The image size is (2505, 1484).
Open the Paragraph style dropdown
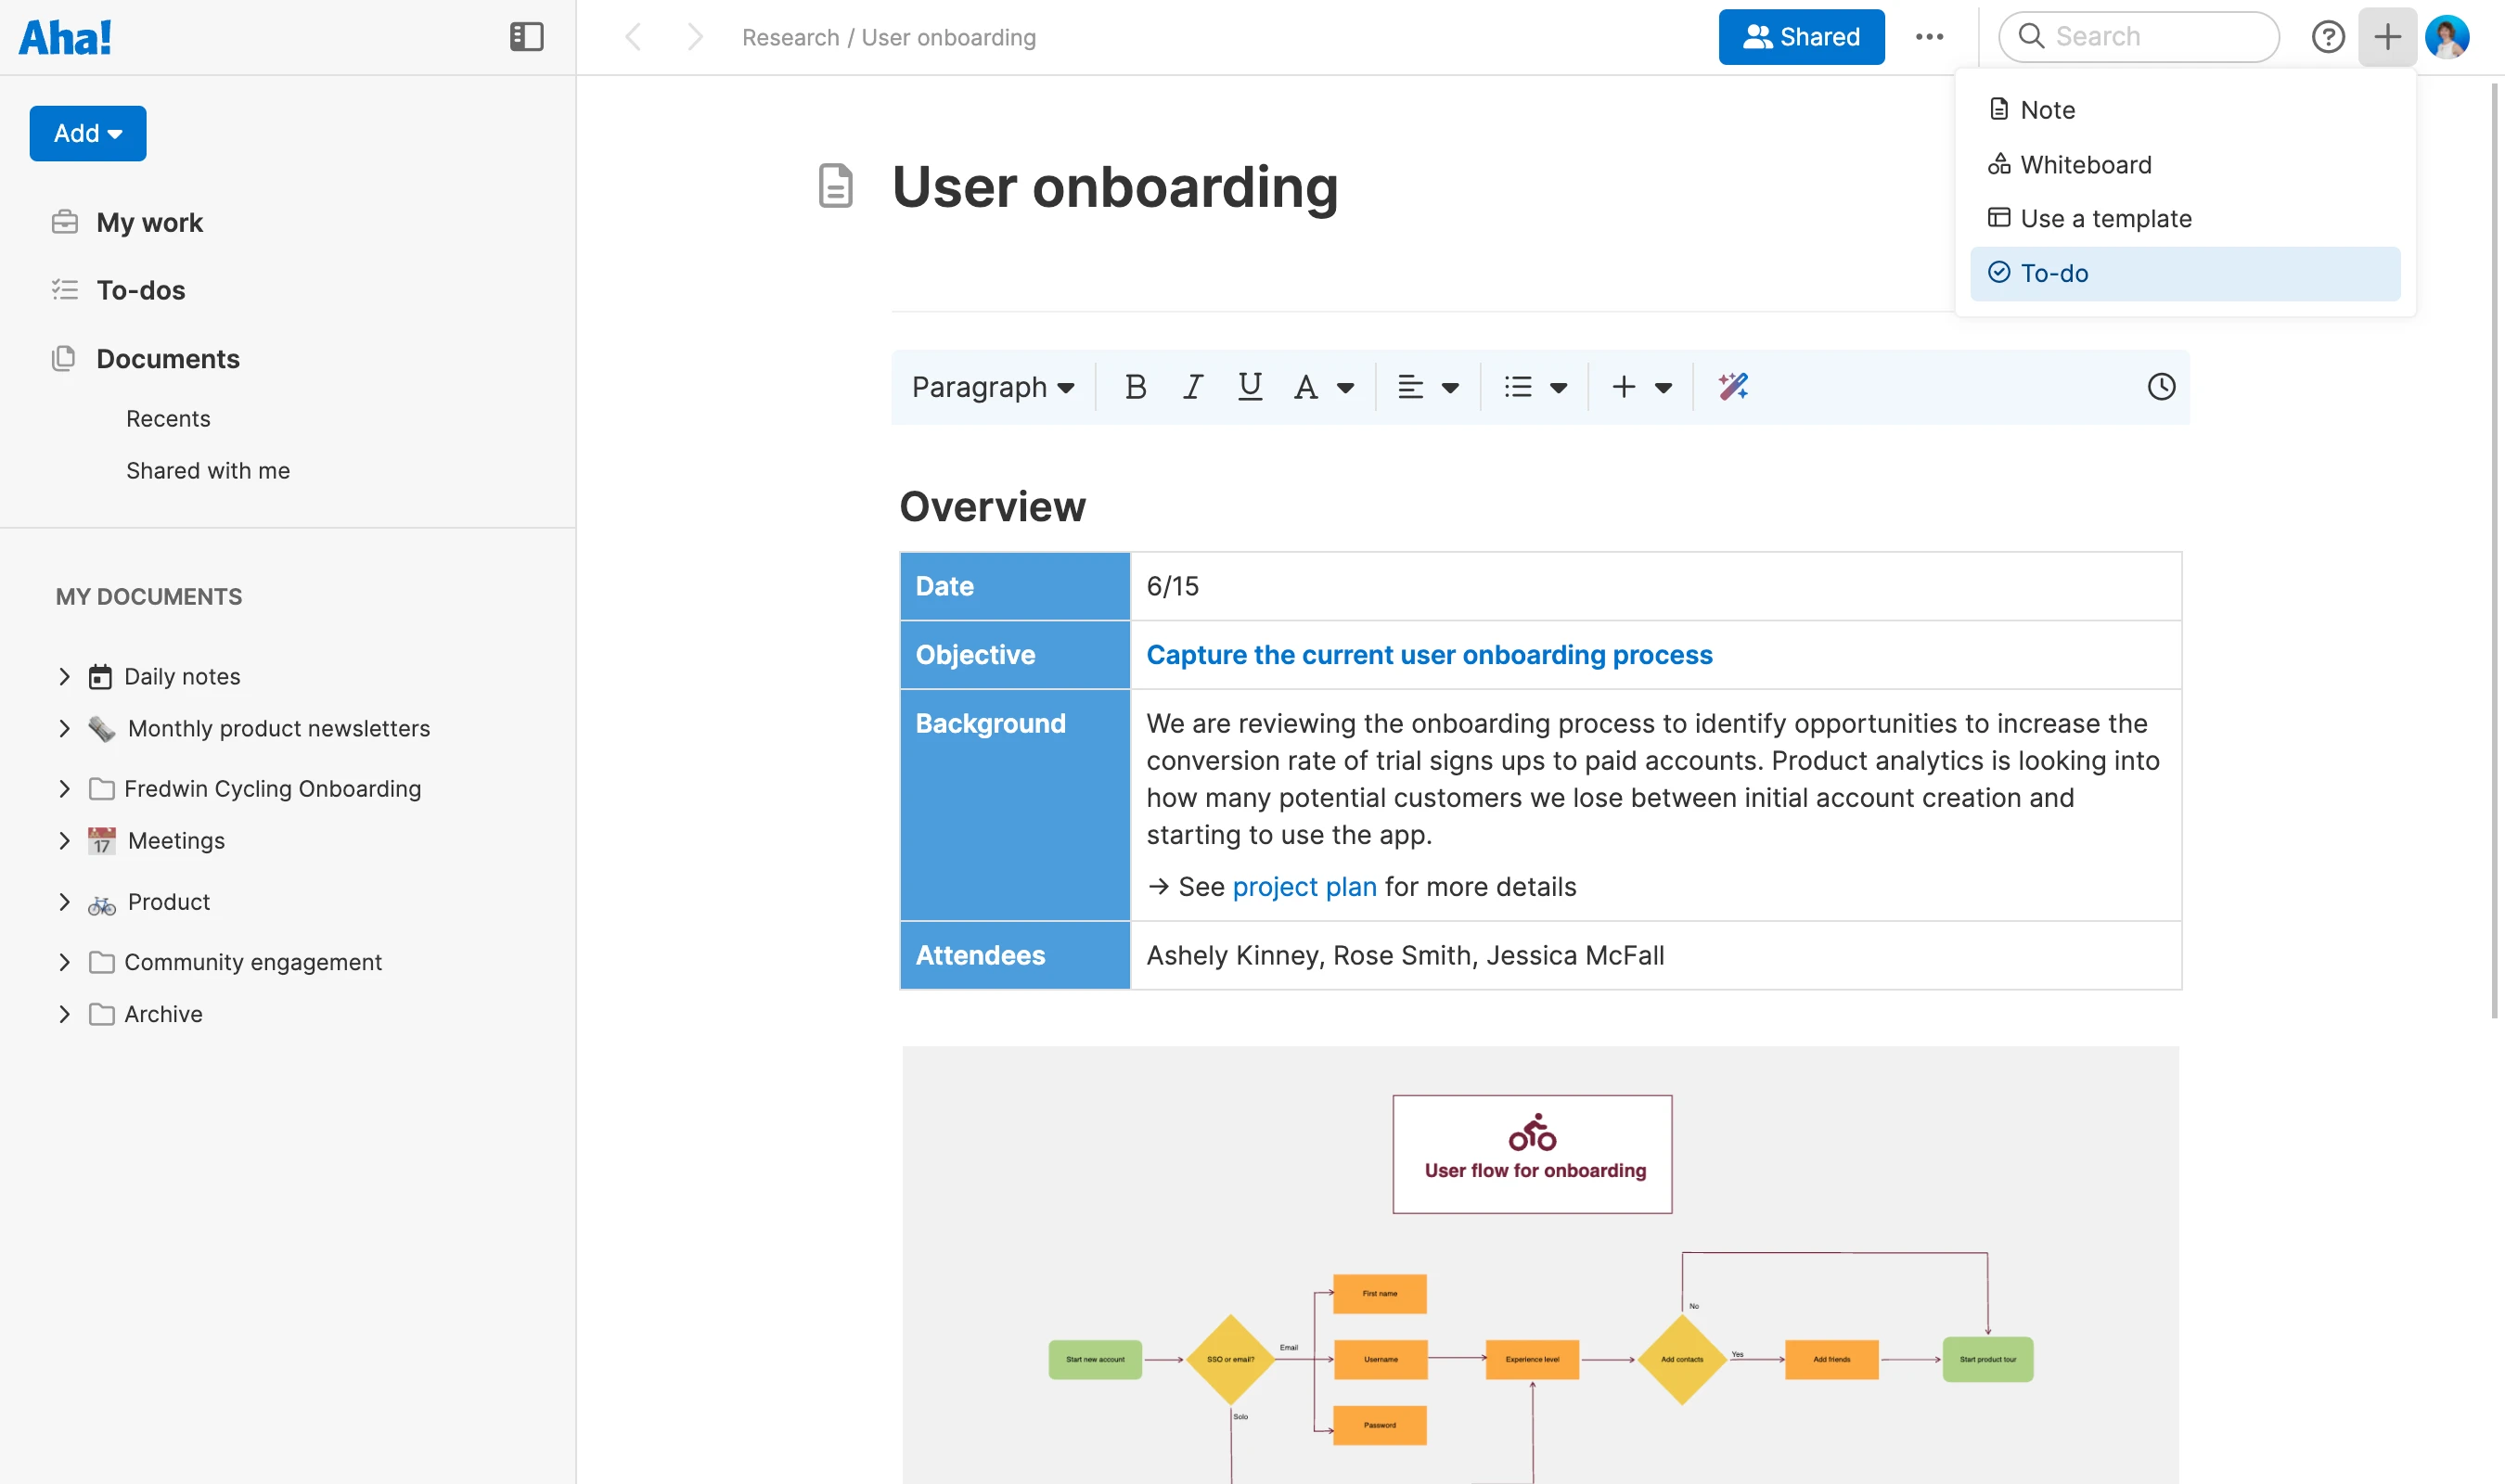(992, 387)
